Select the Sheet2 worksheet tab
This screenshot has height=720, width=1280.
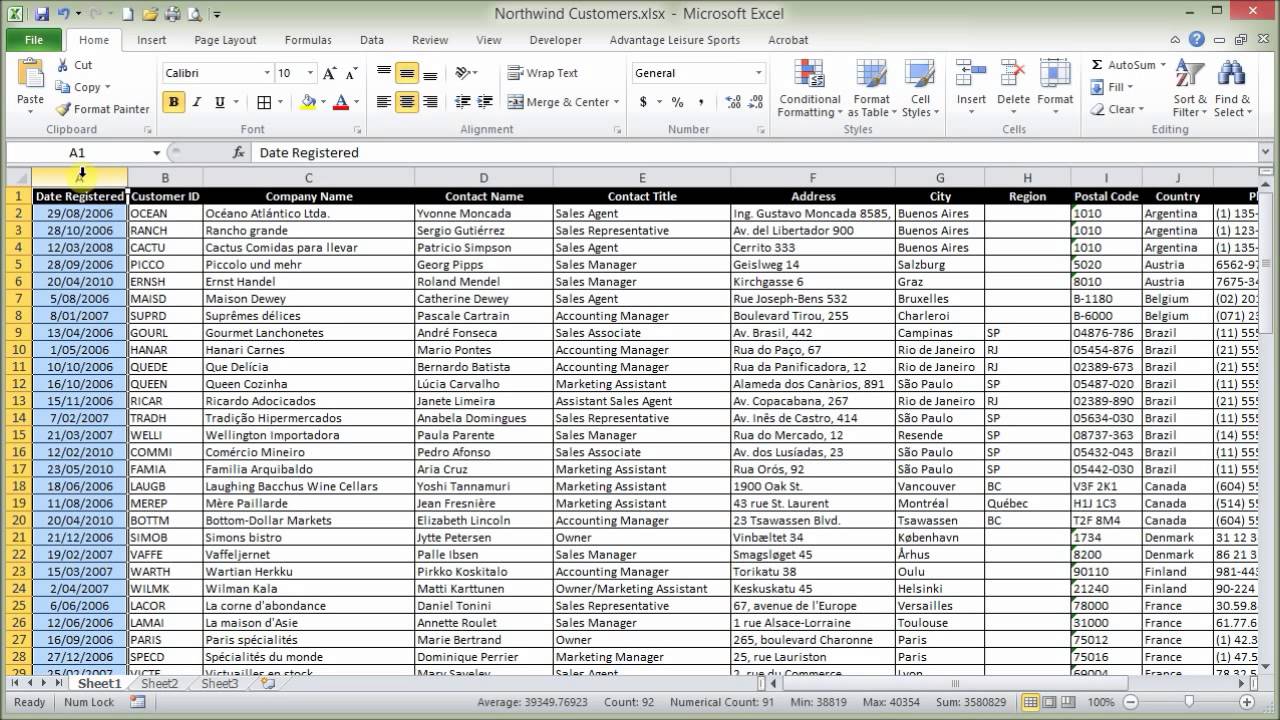click(x=160, y=684)
